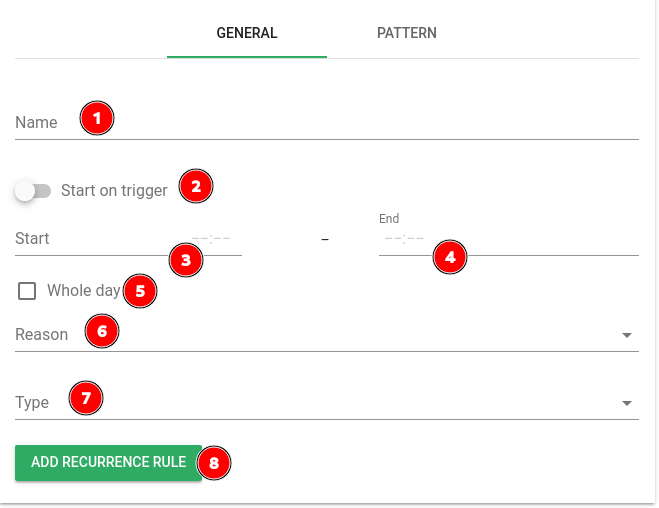
Task: Click the Reason select field
Action: (x=327, y=334)
